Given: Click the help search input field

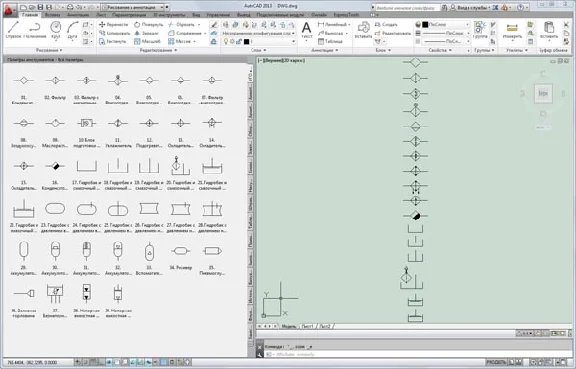Looking at the screenshot, I should (407, 7).
